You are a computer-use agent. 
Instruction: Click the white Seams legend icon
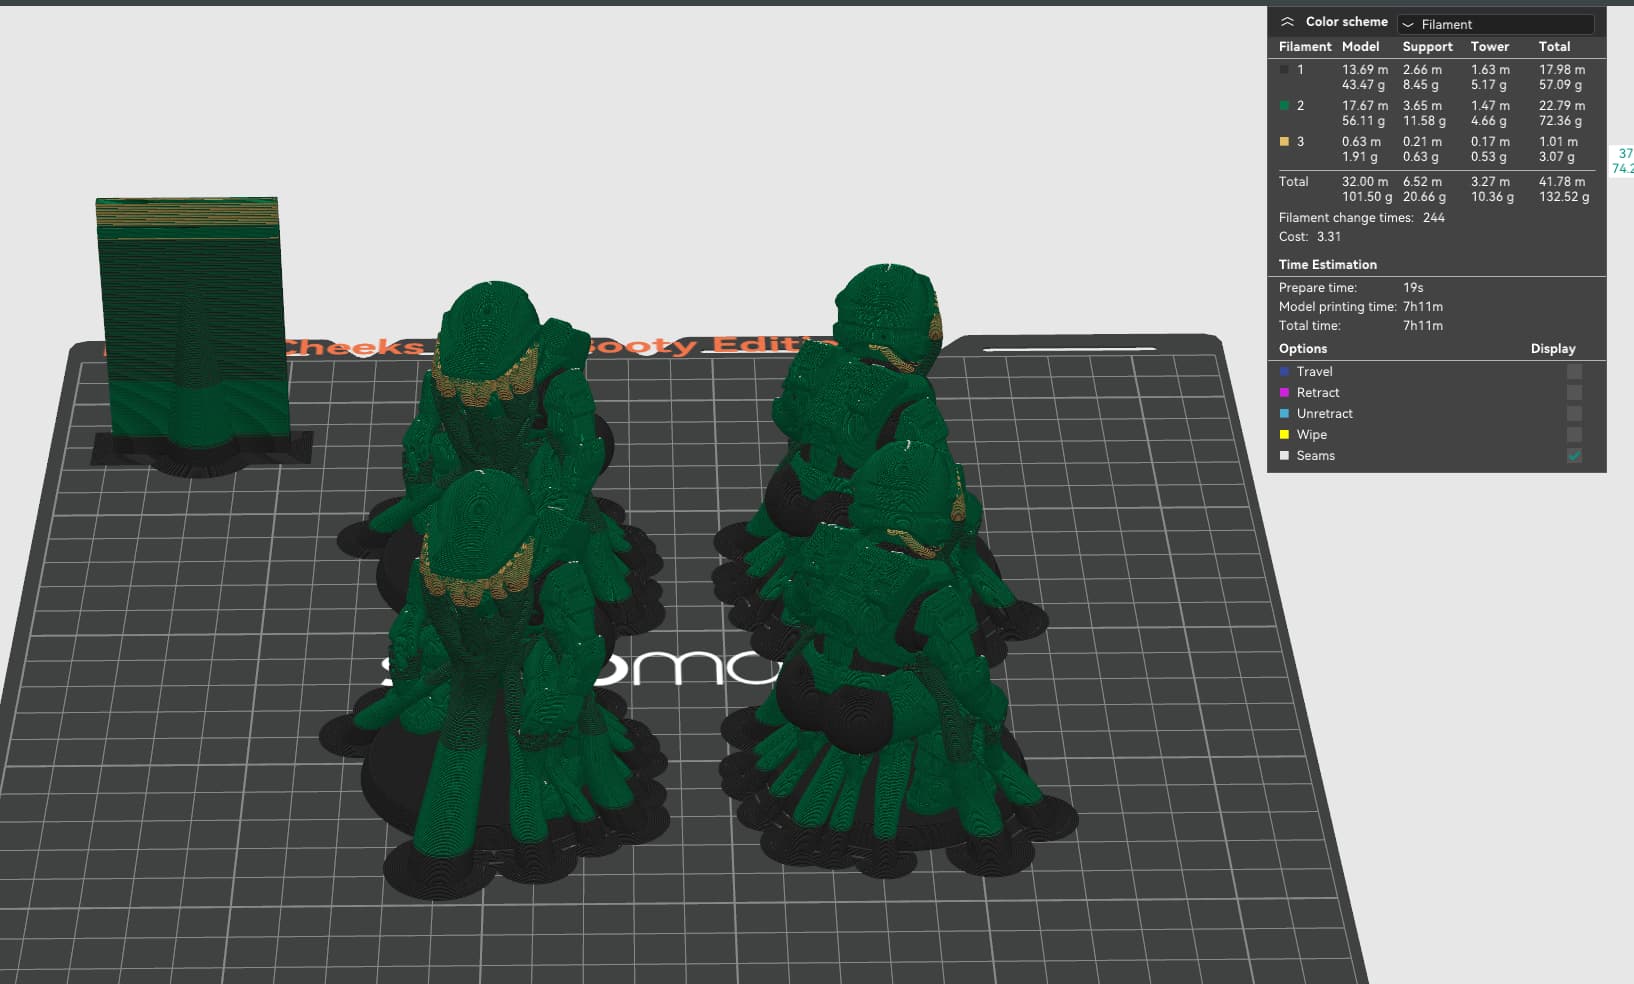pyautogui.click(x=1285, y=455)
